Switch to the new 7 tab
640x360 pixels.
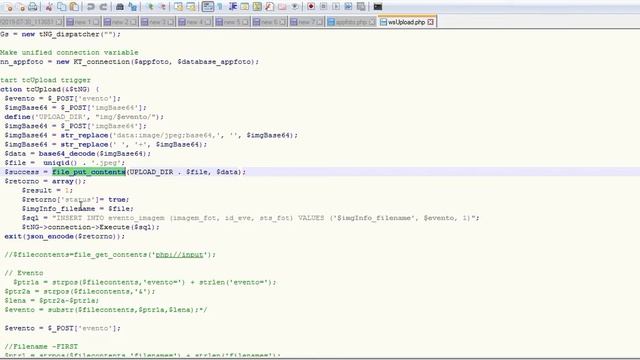pyautogui.click(x=306, y=22)
